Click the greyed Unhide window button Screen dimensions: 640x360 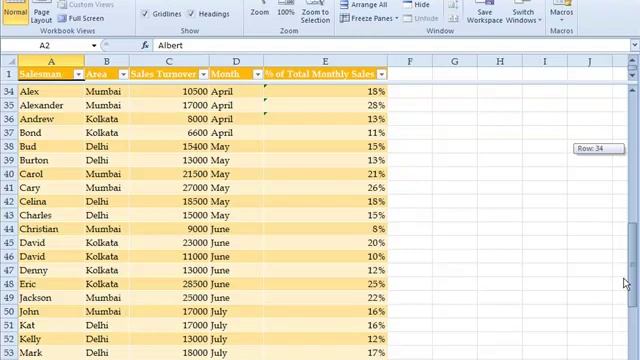tap(420, 18)
